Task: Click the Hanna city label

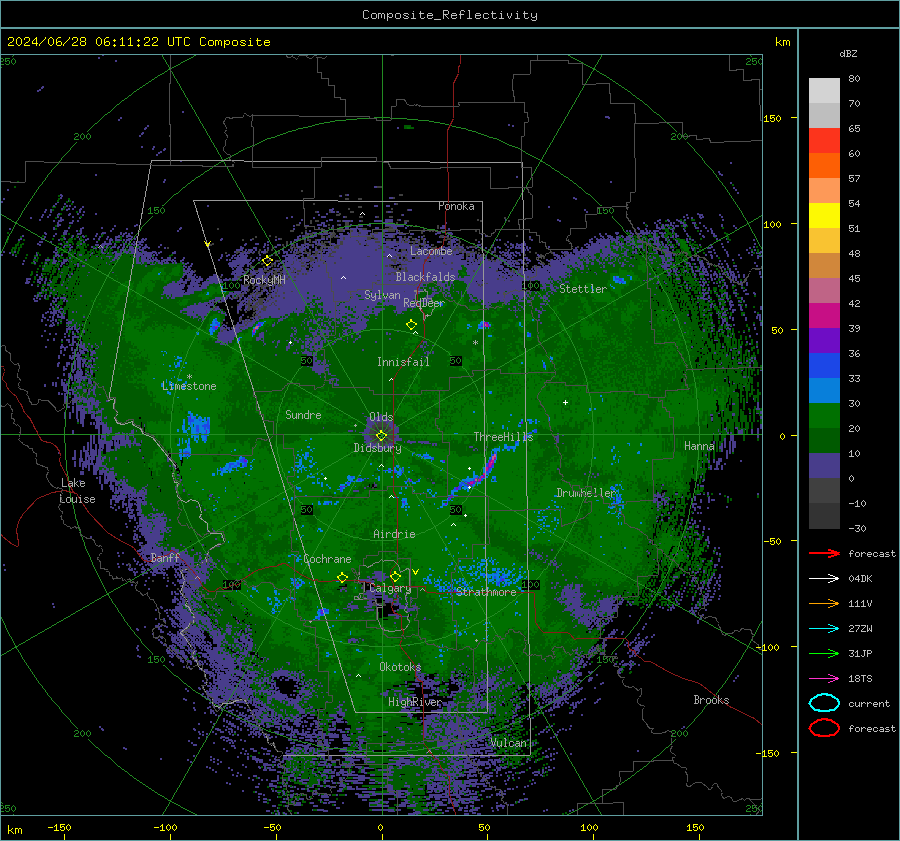Action: click(699, 446)
